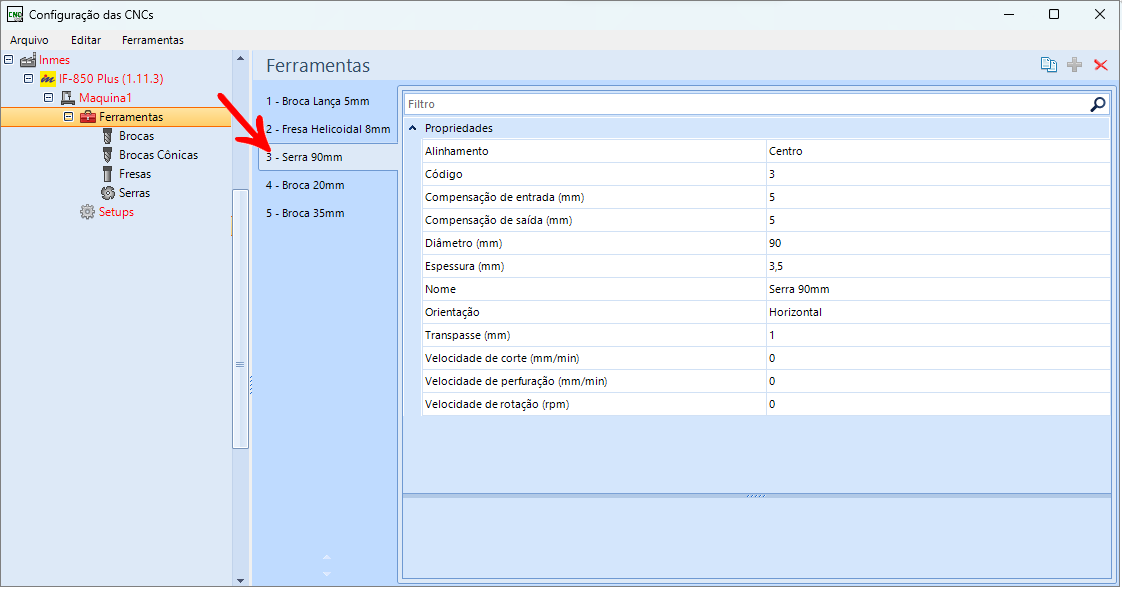
Task: Open the Ferramentas menu in the menu bar
Action: click(x=152, y=40)
